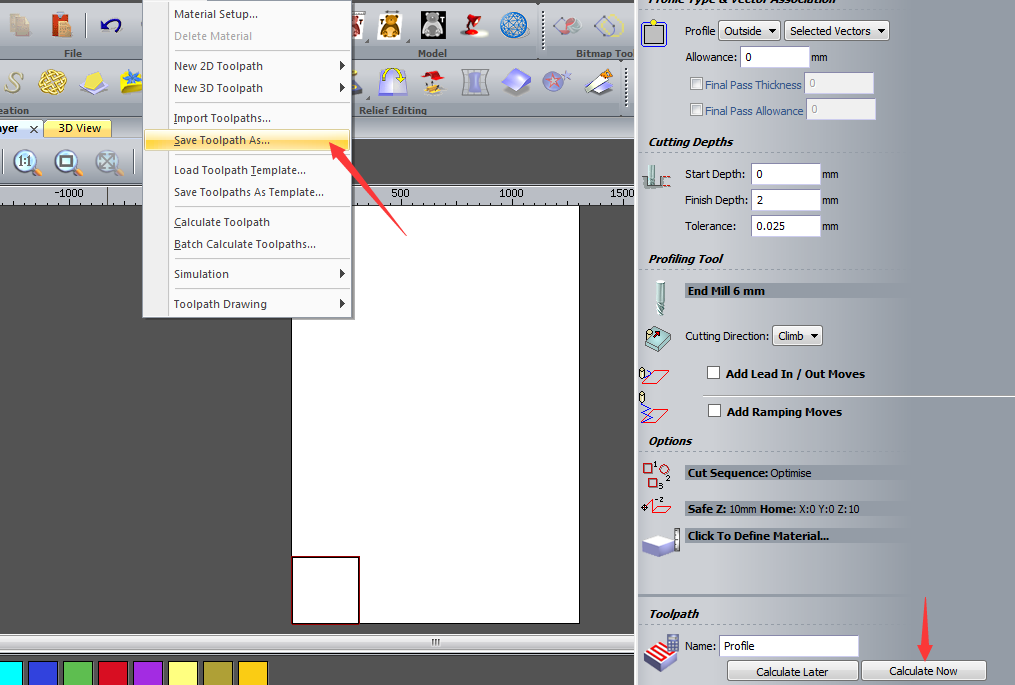1015x685 pixels.
Task: Click the red desk lamp icon
Action: pos(473,25)
